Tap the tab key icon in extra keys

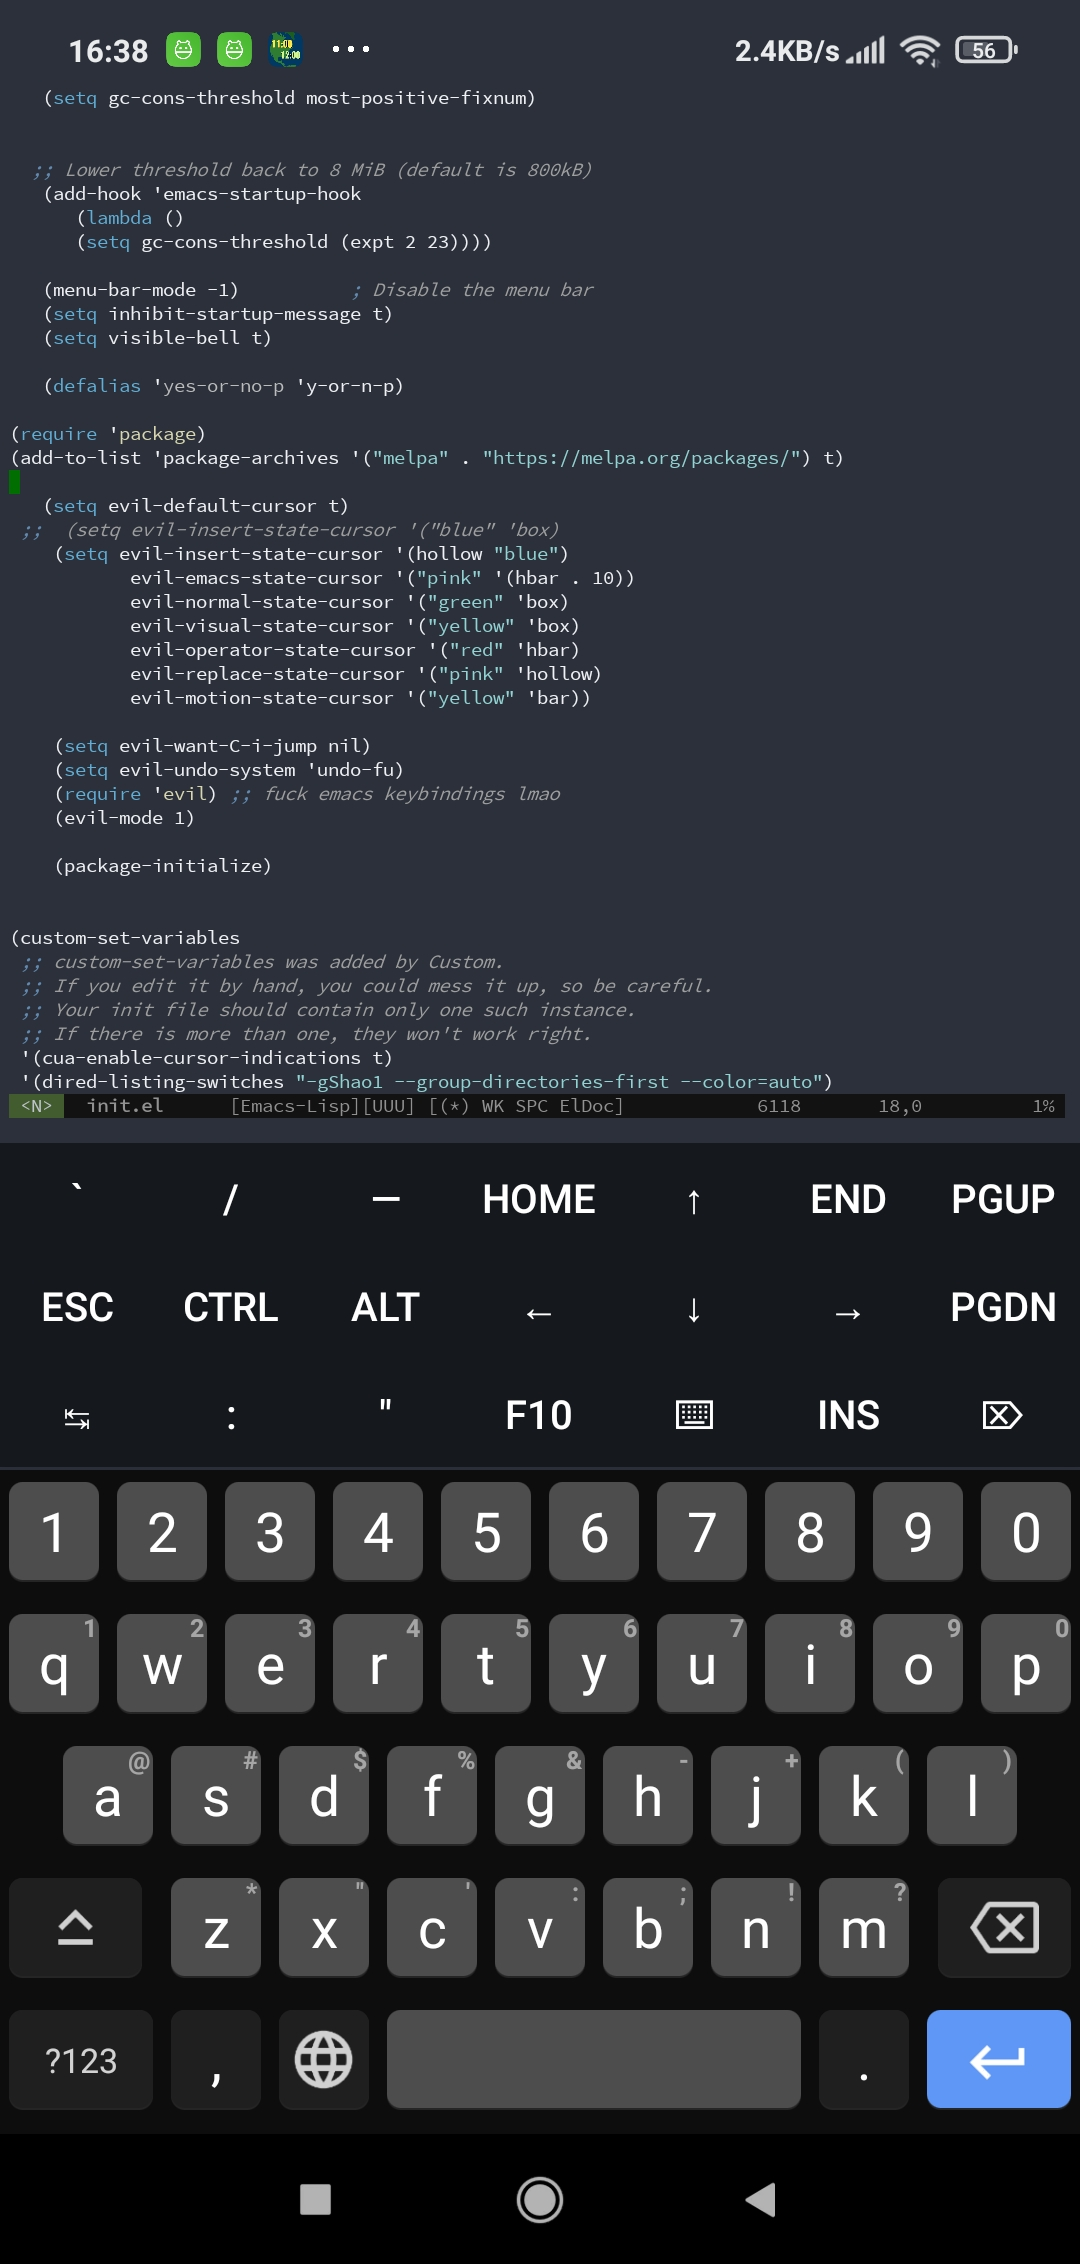click(x=77, y=1416)
